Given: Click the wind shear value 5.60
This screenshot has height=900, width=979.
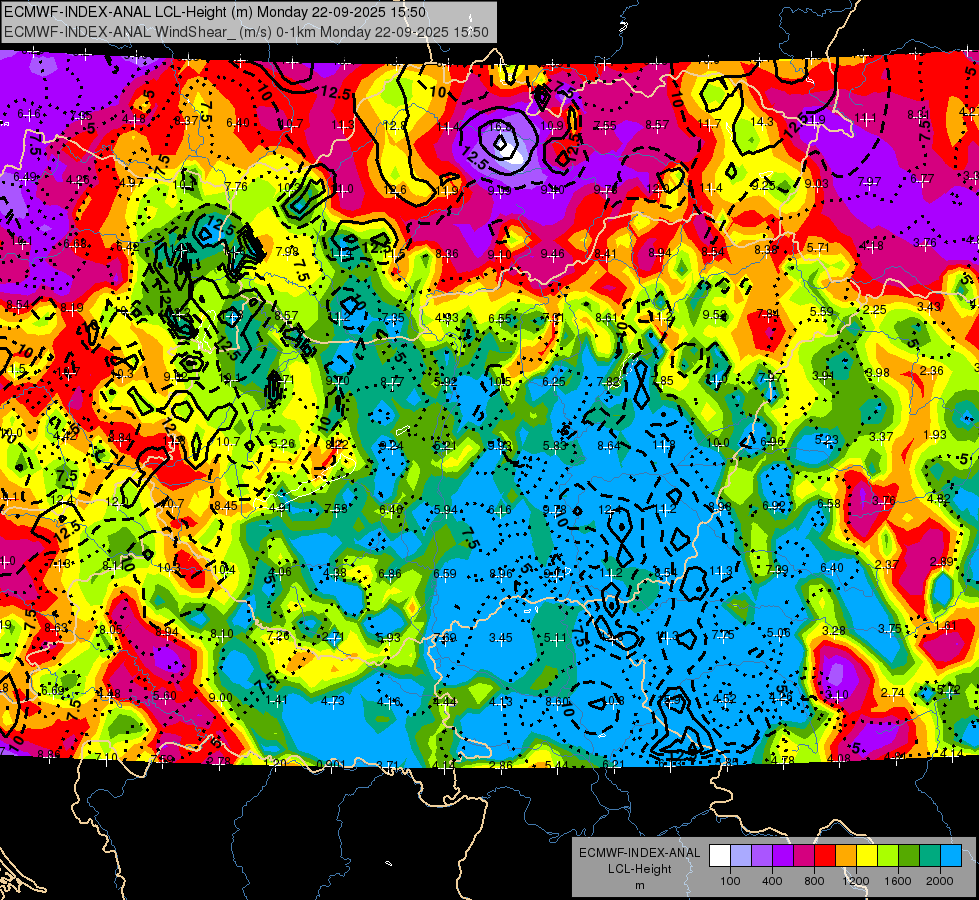Looking at the screenshot, I should click(x=164, y=696).
